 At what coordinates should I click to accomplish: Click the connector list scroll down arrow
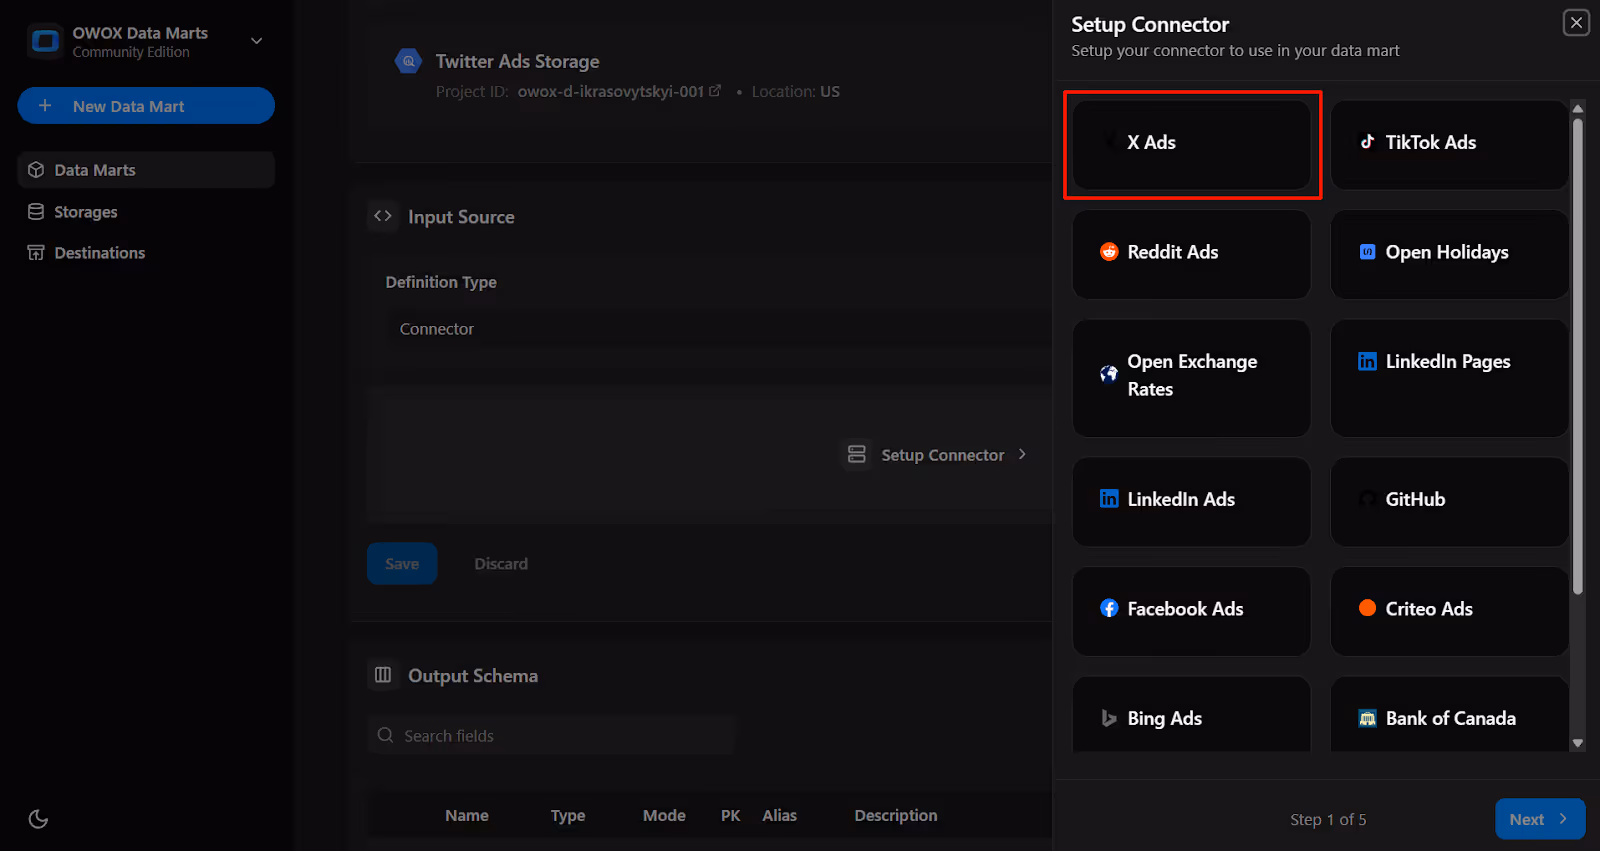1578,743
